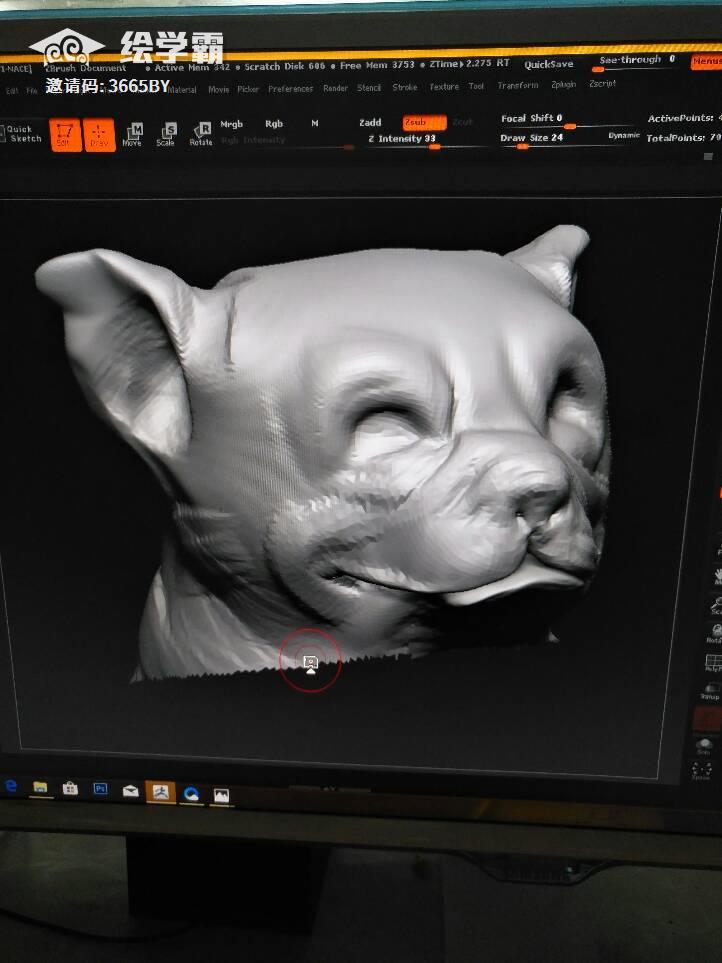This screenshot has height=963, width=722.
Task: Select the Scale transform tool
Action: (x=166, y=135)
